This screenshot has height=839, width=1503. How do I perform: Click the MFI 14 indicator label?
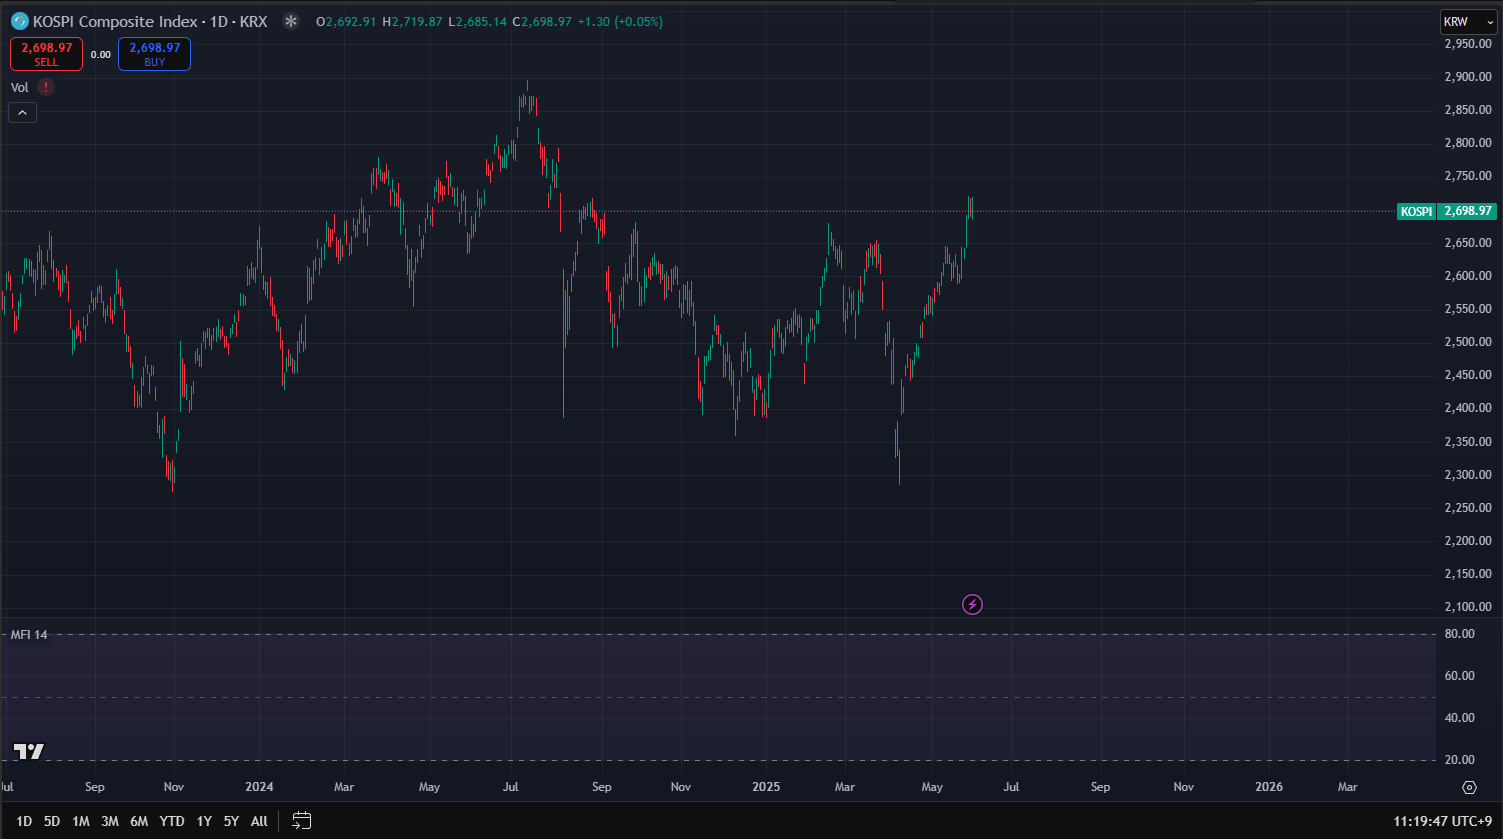[x=29, y=635]
